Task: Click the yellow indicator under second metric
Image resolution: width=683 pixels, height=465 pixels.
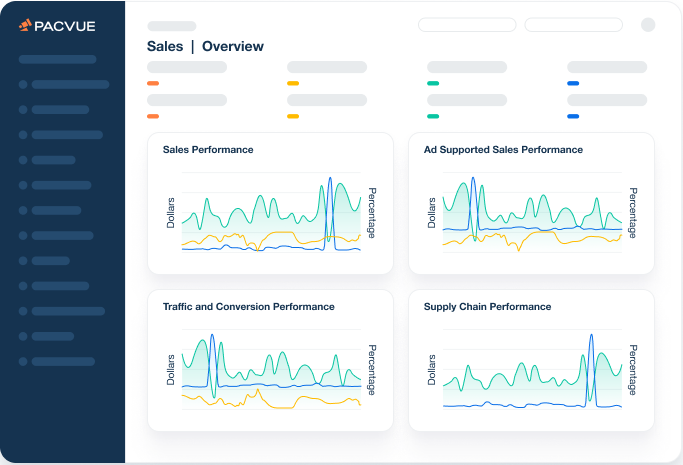Action: 293,83
